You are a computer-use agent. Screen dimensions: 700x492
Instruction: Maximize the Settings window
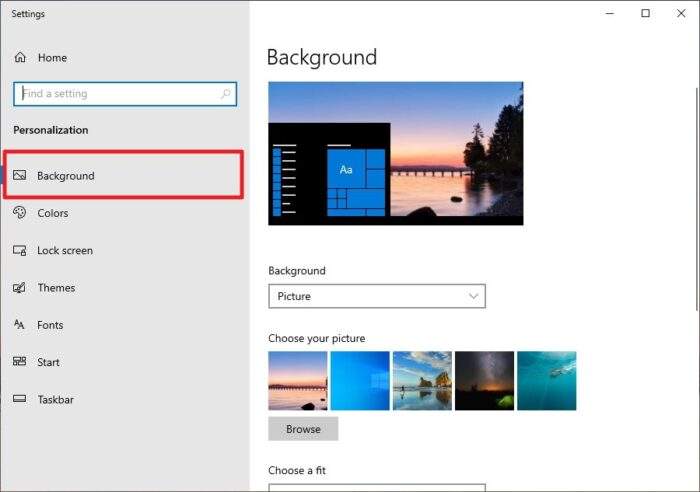[x=645, y=13]
